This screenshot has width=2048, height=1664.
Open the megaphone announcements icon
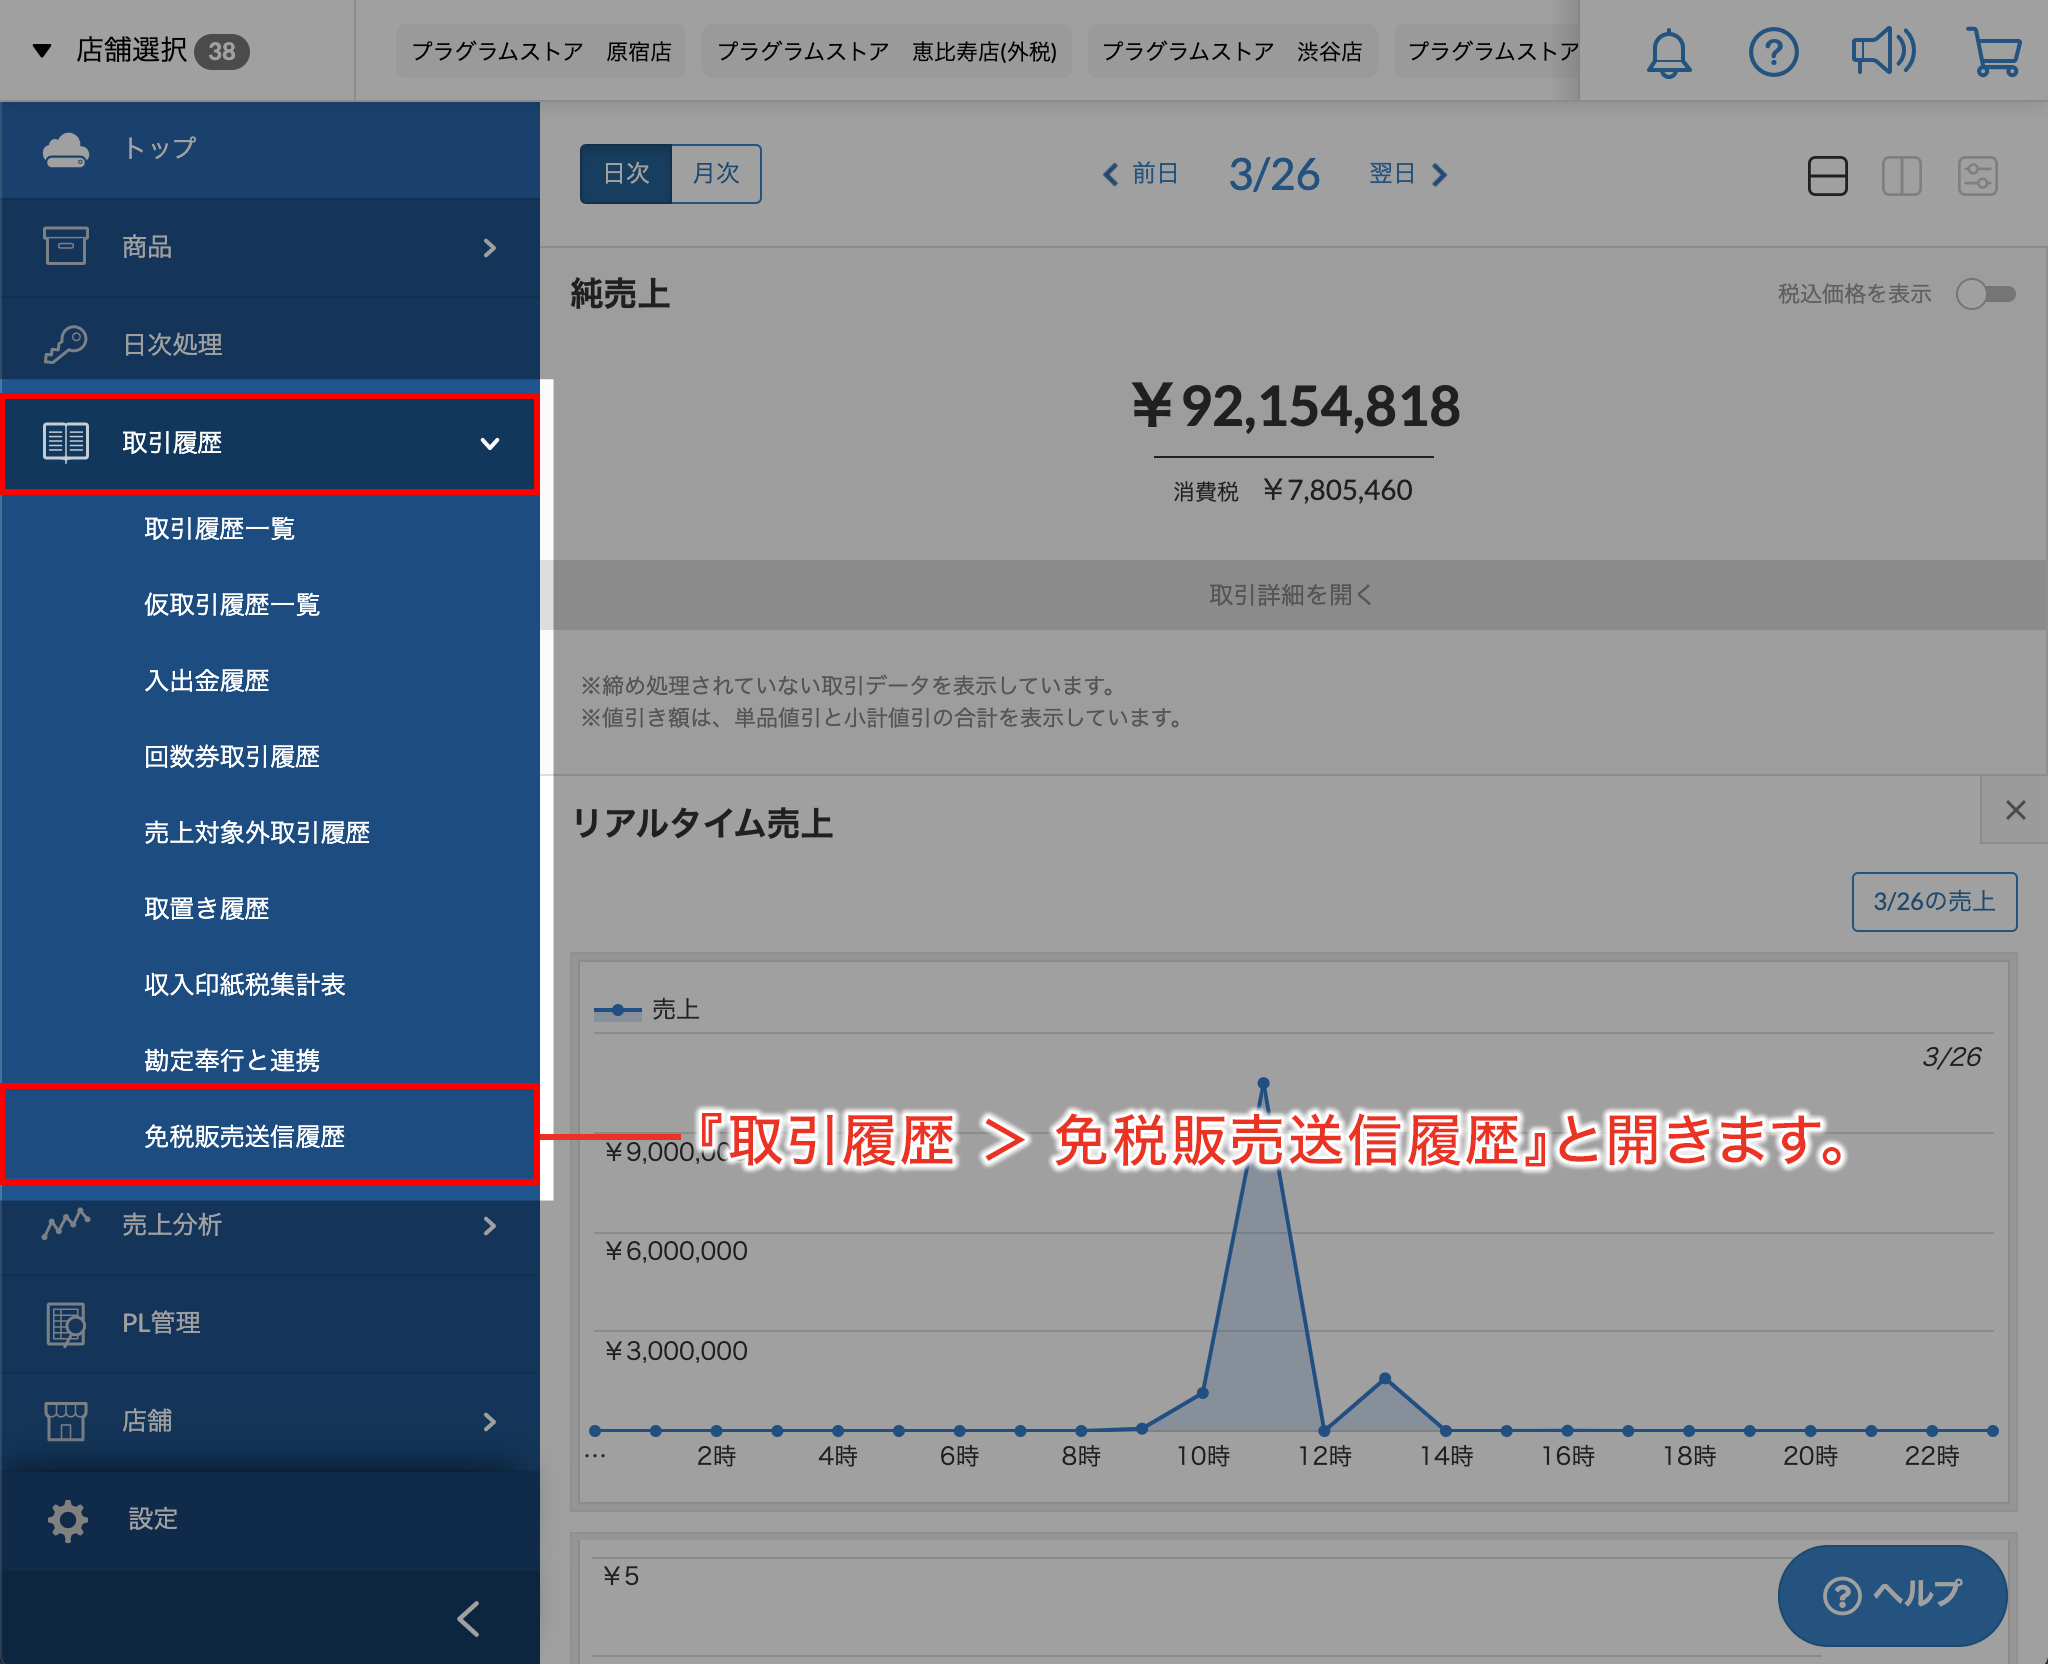(x=1883, y=52)
